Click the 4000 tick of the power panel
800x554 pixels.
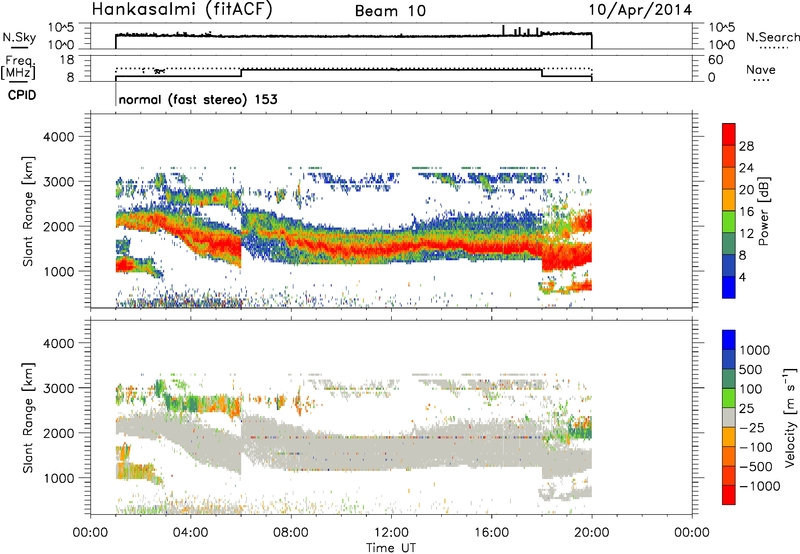click(x=59, y=137)
